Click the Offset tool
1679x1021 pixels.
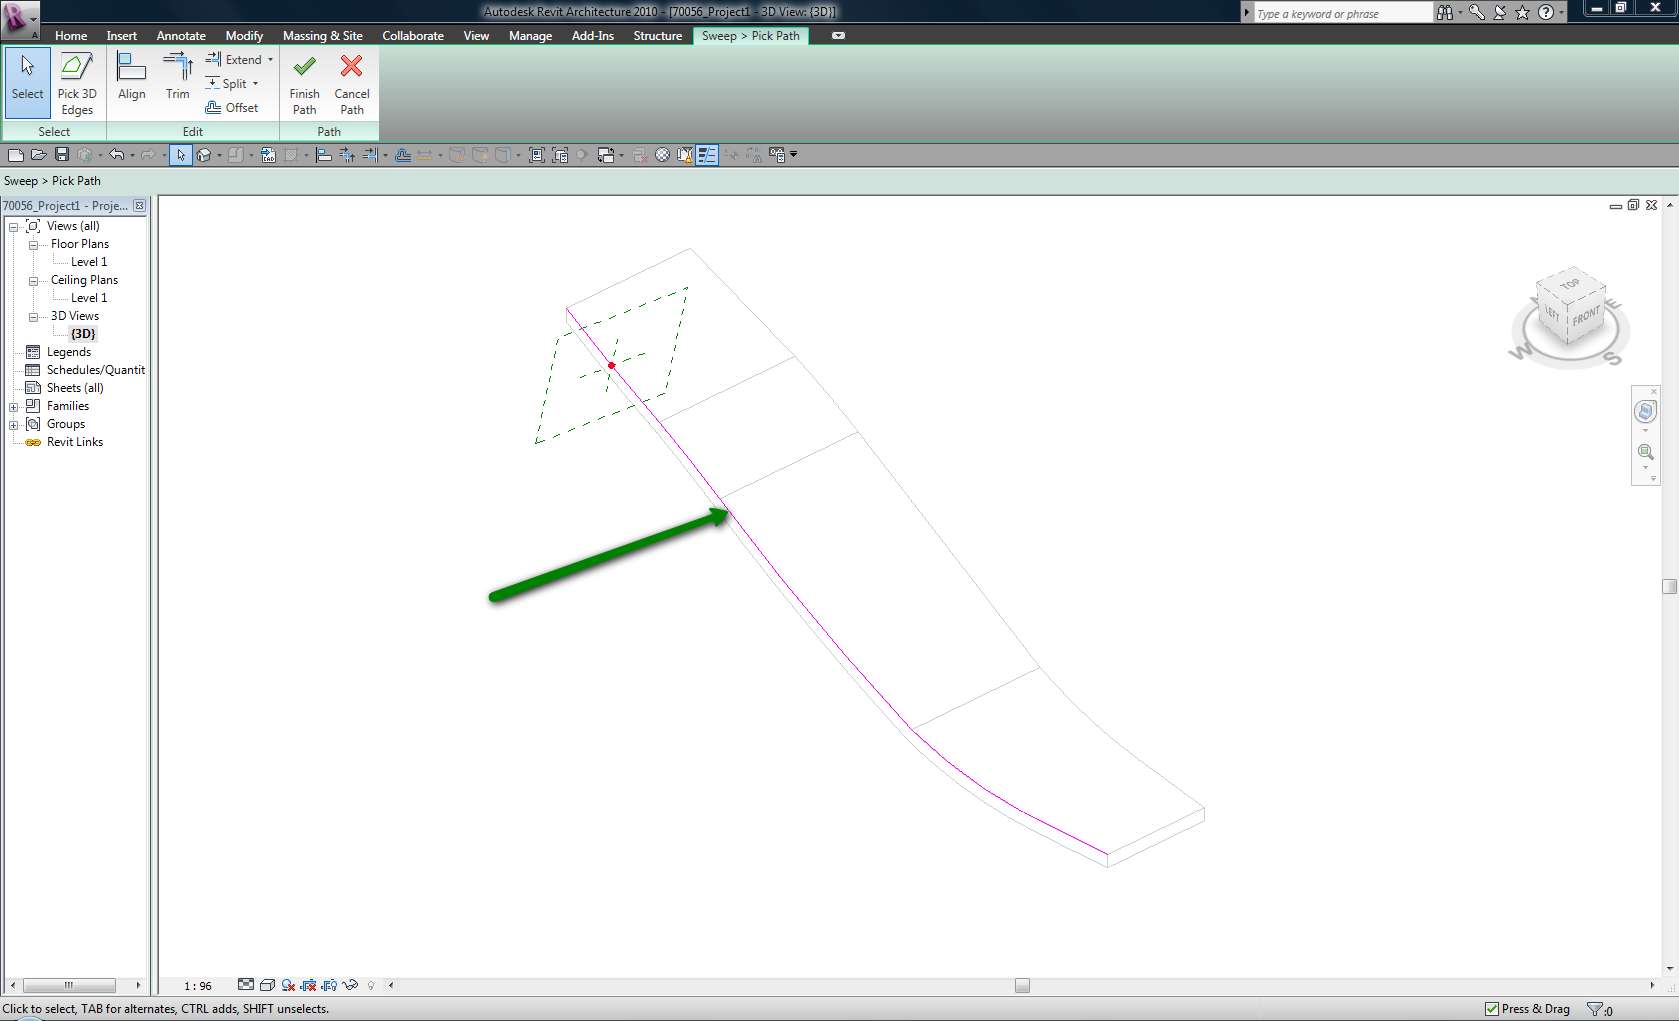[x=232, y=108]
